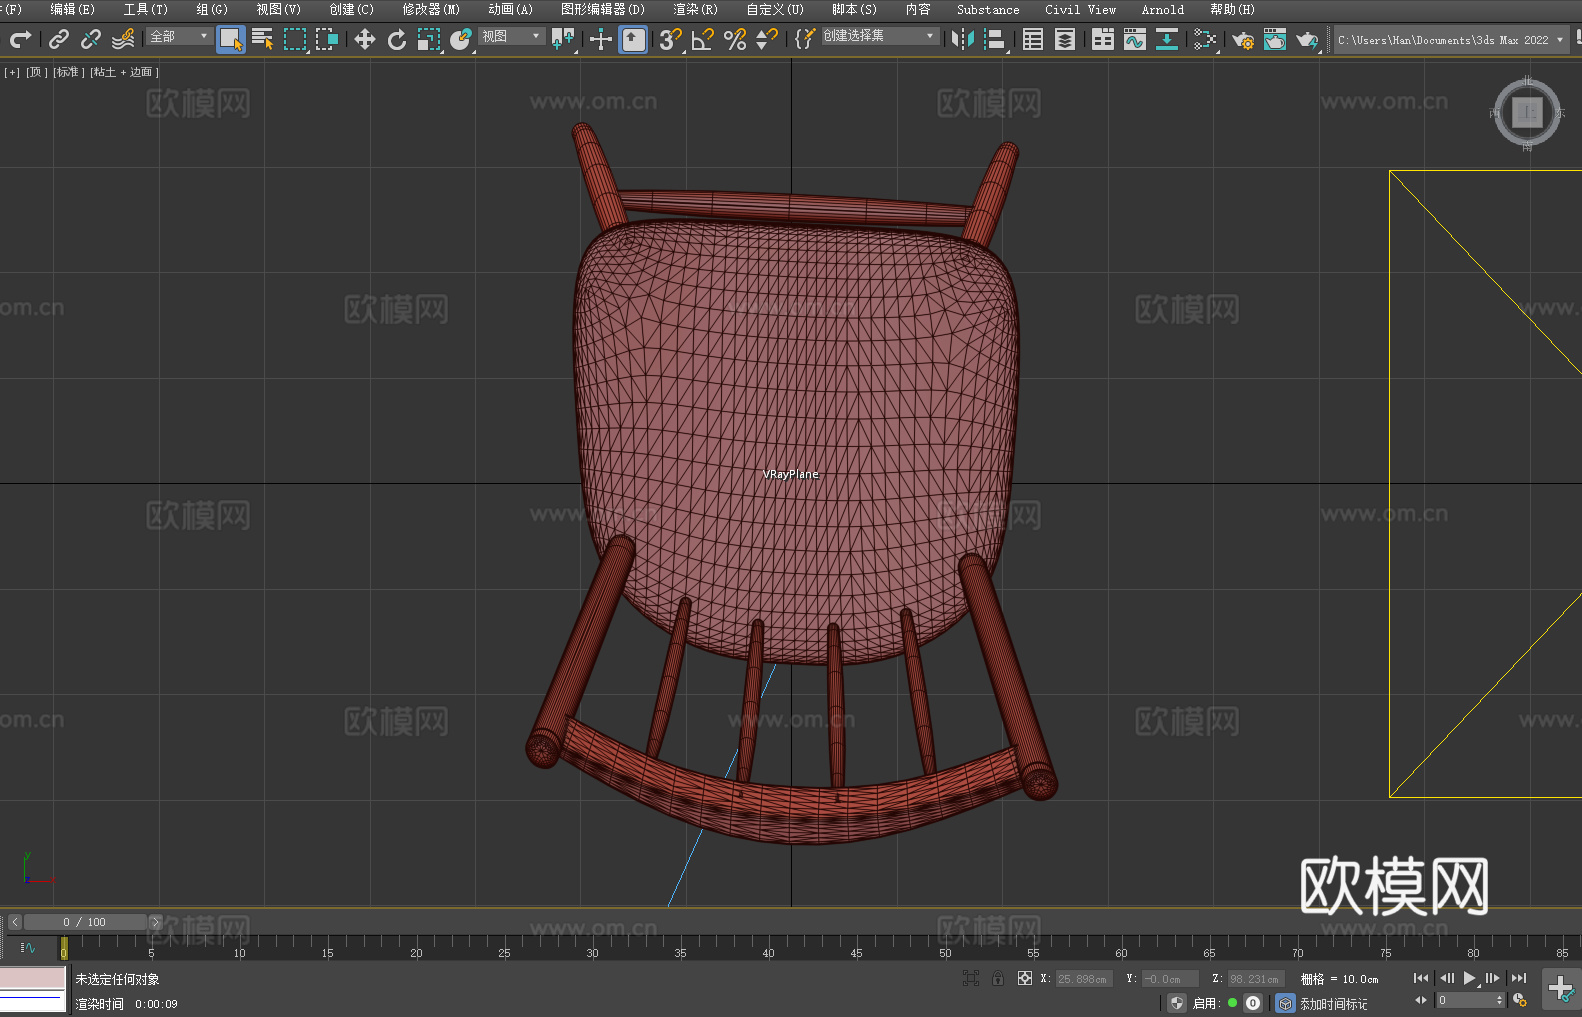Click the Redo arrow icon
This screenshot has height=1017, width=1582.
click(20, 39)
